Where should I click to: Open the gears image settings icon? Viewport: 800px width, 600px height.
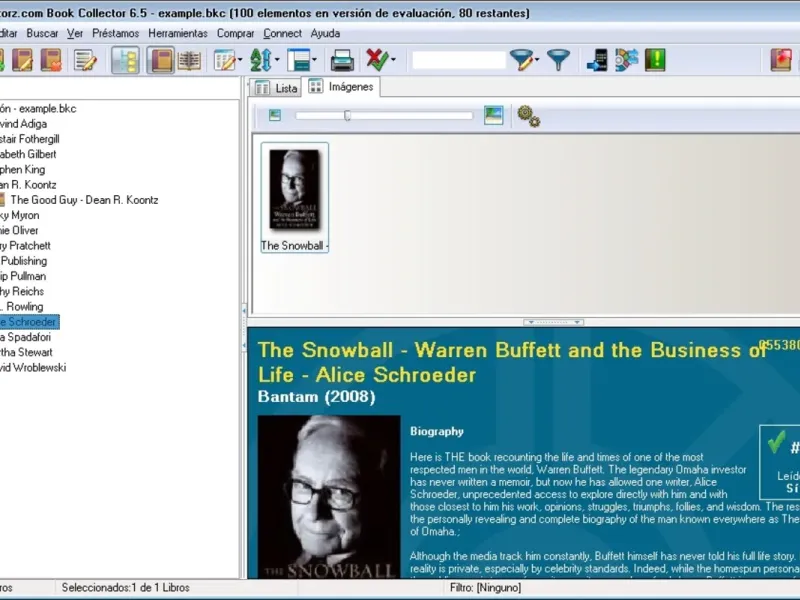(x=529, y=116)
